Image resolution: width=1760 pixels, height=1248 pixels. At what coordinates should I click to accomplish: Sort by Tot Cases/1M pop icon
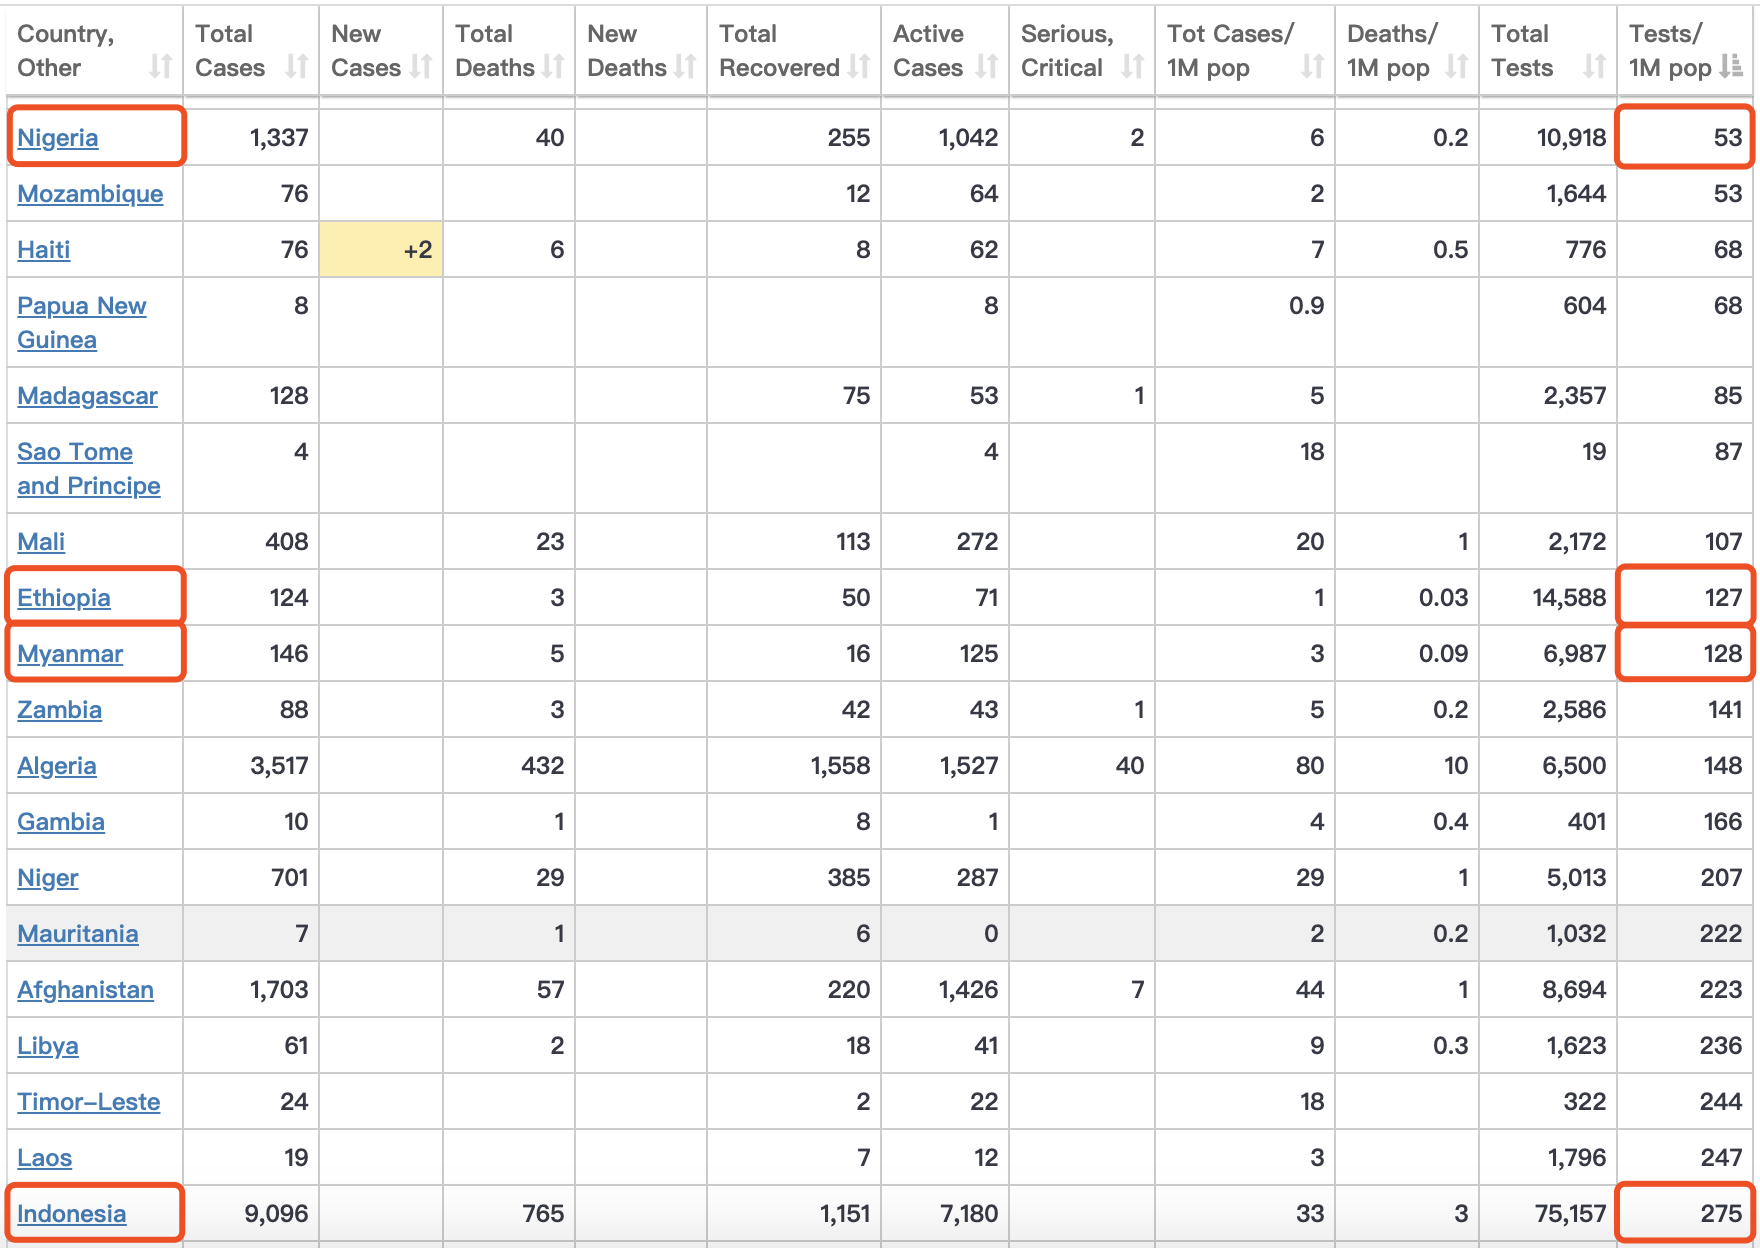[1312, 67]
